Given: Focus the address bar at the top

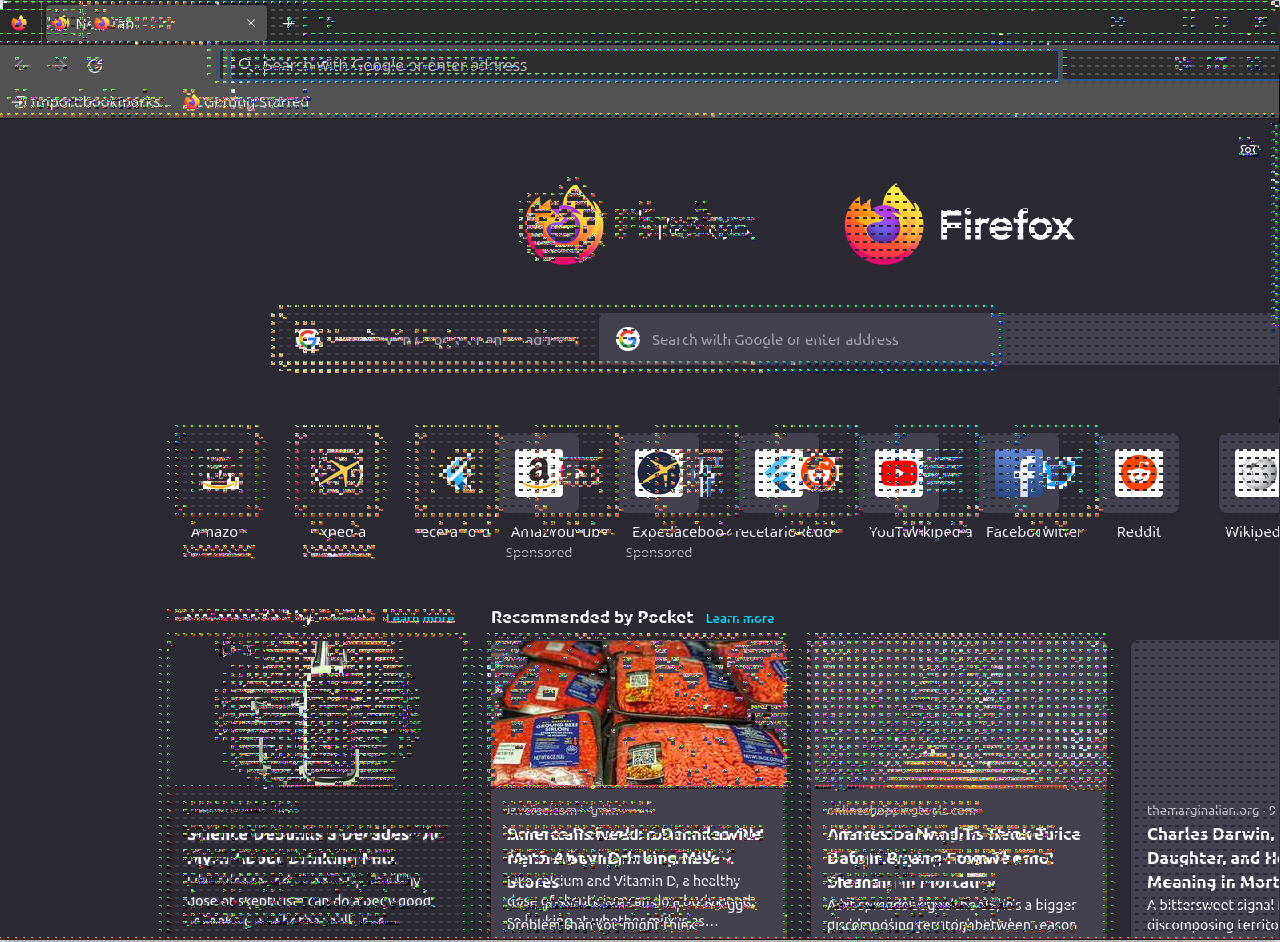Looking at the screenshot, I should [x=640, y=65].
